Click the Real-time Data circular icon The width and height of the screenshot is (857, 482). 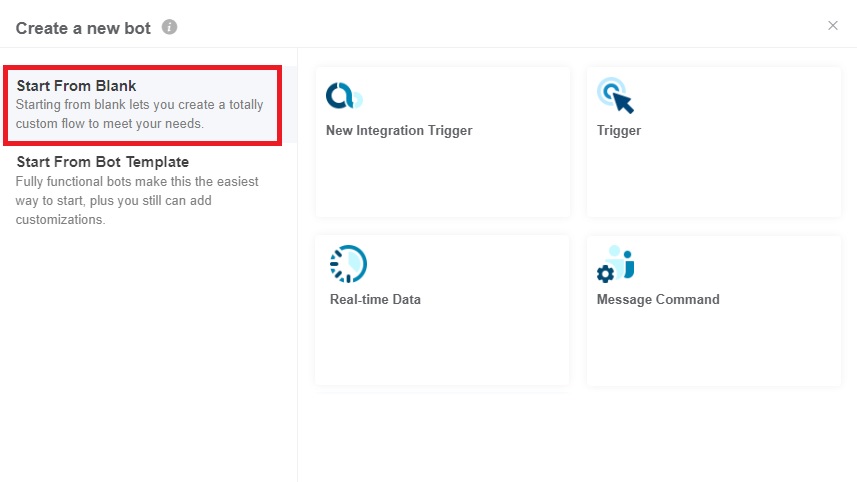pyautogui.click(x=347, y=264)
